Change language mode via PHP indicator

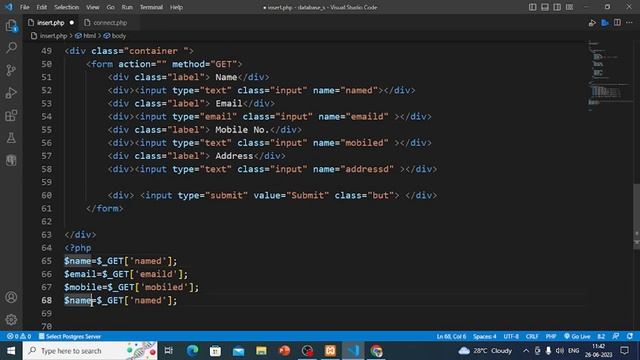click(x=551, y=336)
